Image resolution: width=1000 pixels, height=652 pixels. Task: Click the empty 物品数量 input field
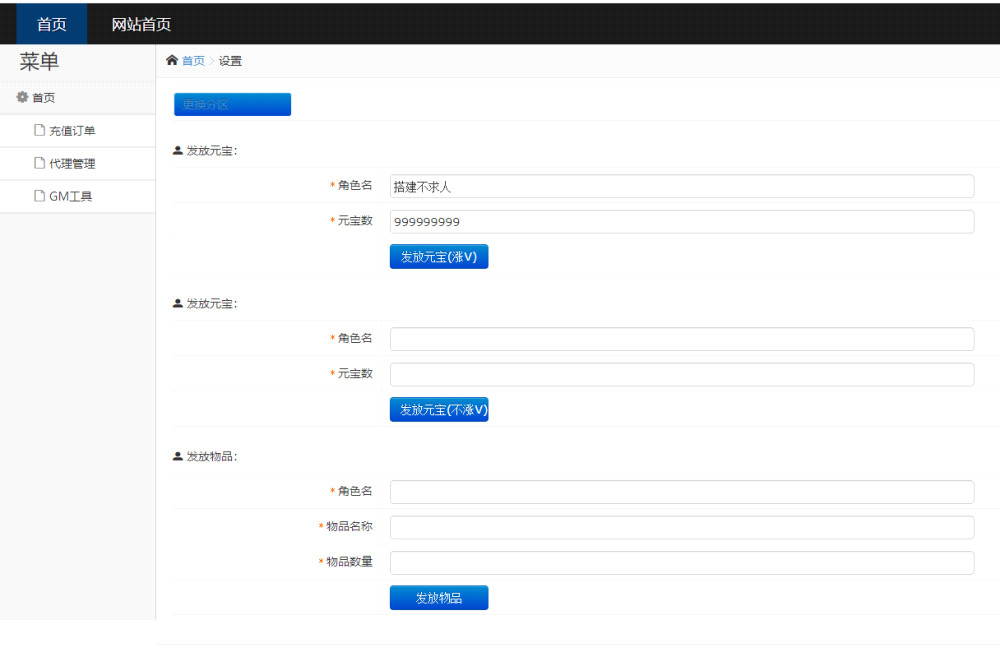681,563
